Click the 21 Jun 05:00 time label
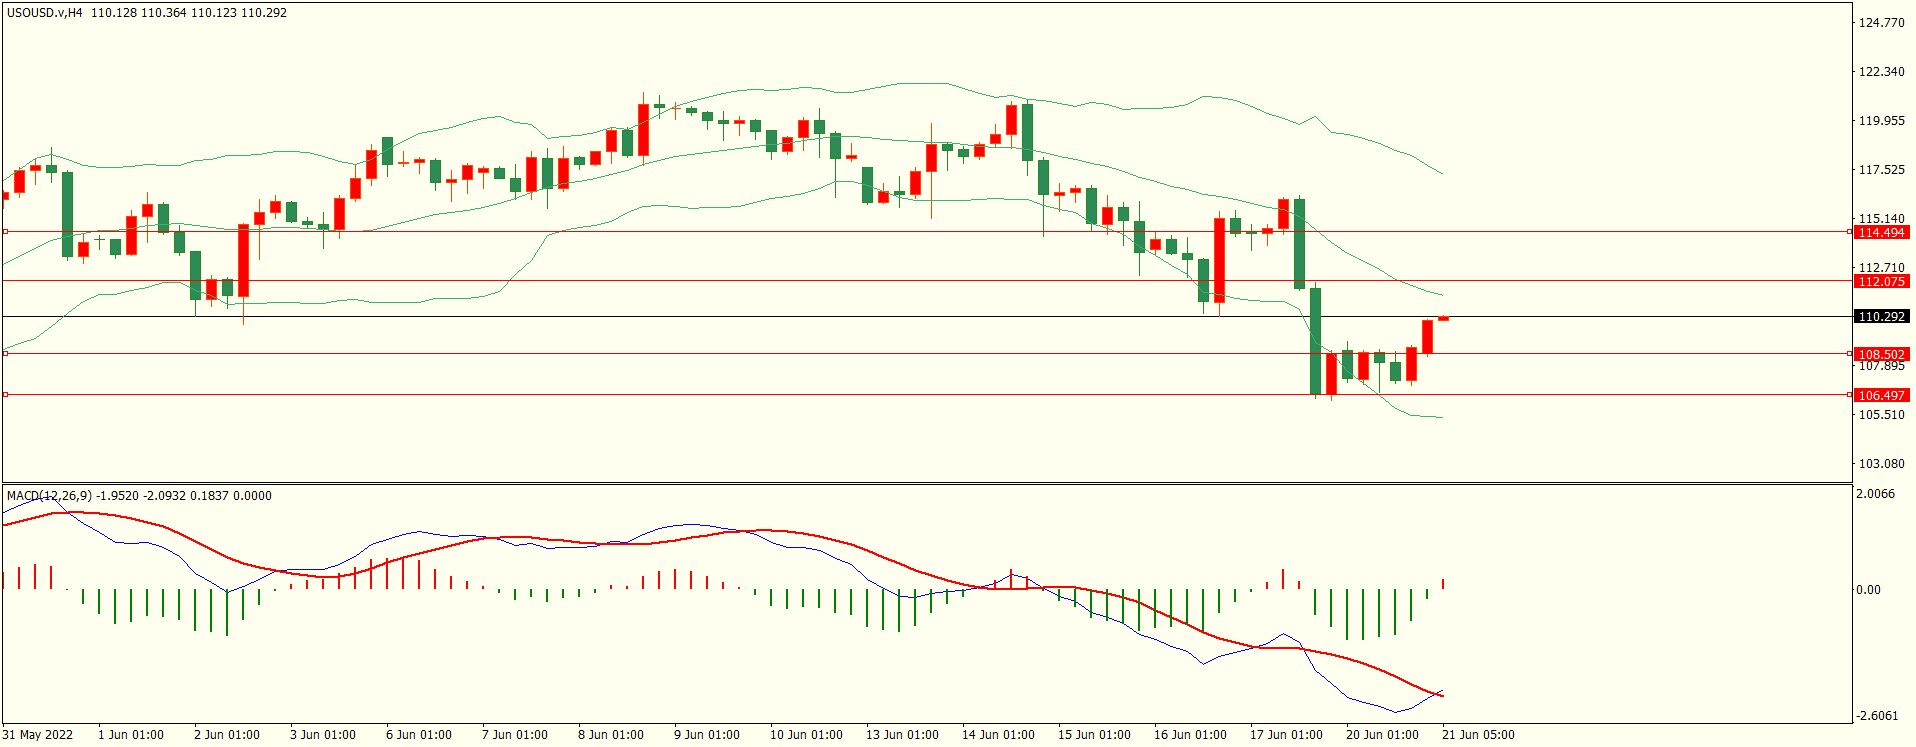The width and height of the screenshot is (1916, 747). [1478, 734]
